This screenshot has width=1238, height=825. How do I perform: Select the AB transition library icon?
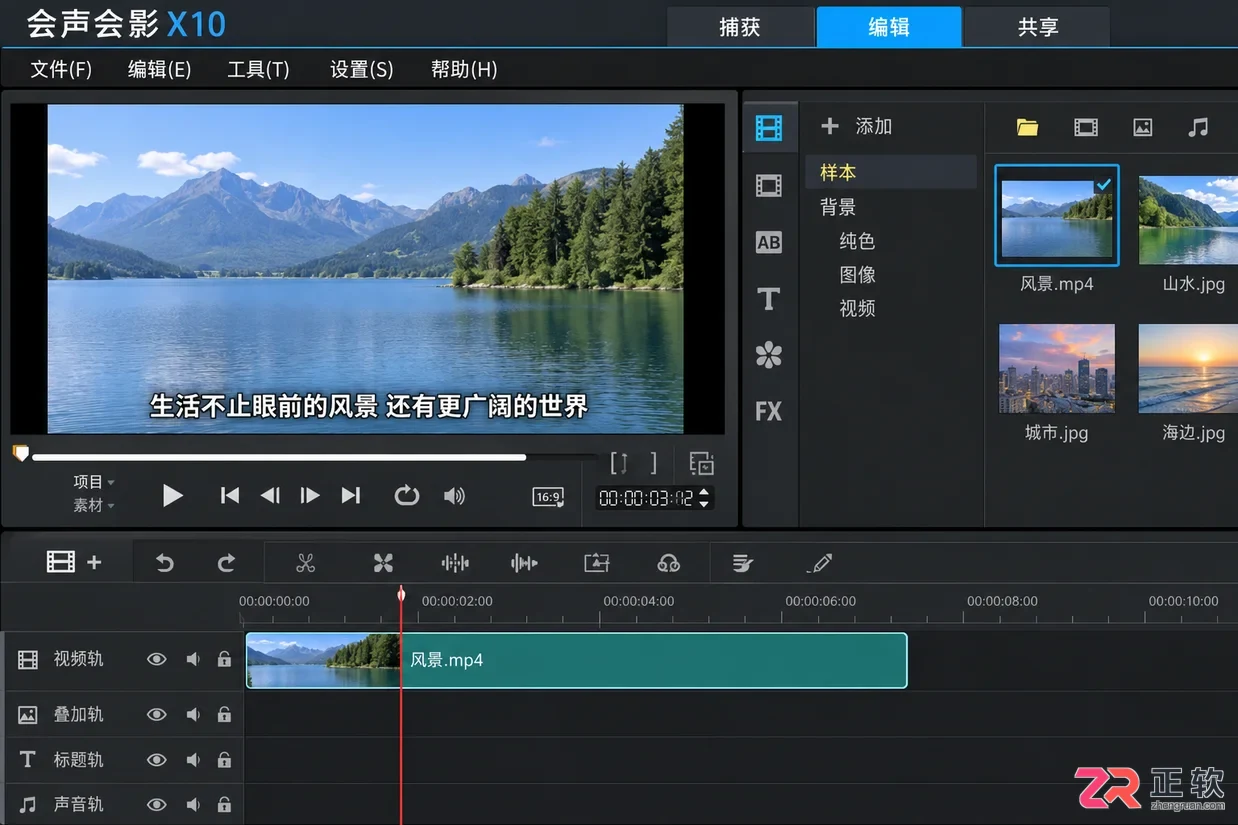coord(768,242)
